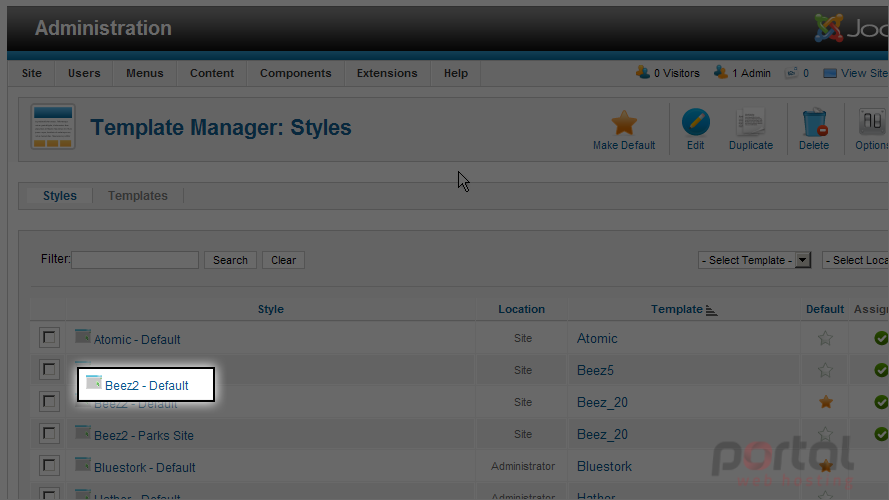Image resolution: width=889 pixels, height=500 pixels.
Task: Click the Atomic template name cell
Action: point(597,338)
